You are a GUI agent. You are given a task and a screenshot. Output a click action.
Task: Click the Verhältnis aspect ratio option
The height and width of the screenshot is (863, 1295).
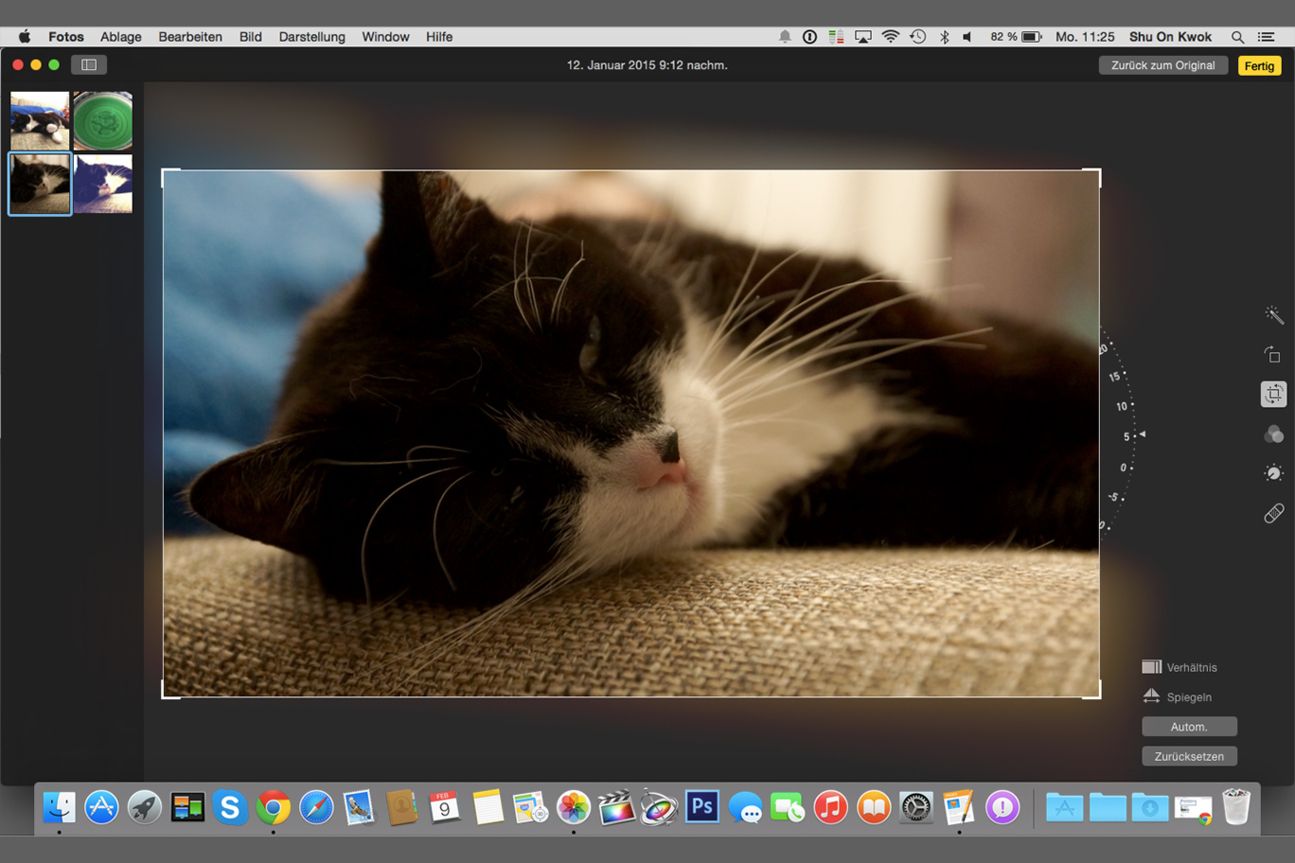tap(1180, 667)
